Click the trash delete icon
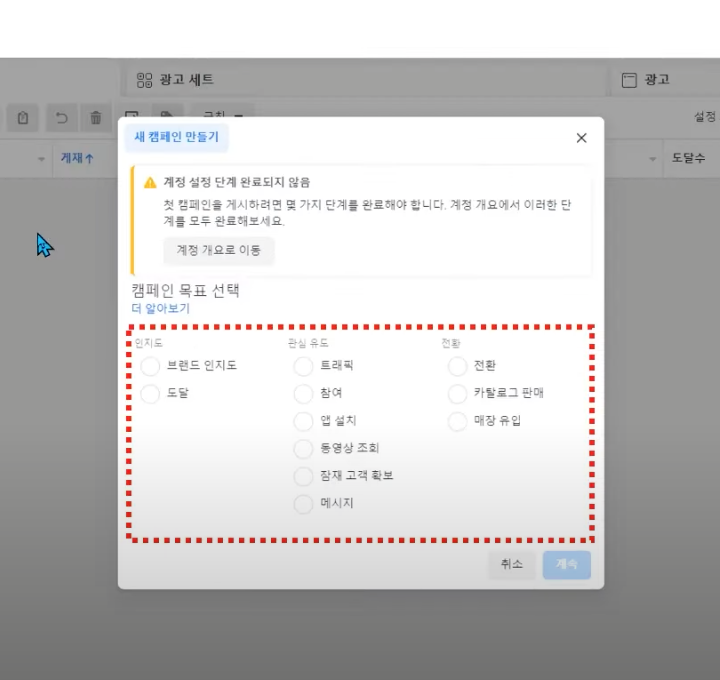 [96, 118]
